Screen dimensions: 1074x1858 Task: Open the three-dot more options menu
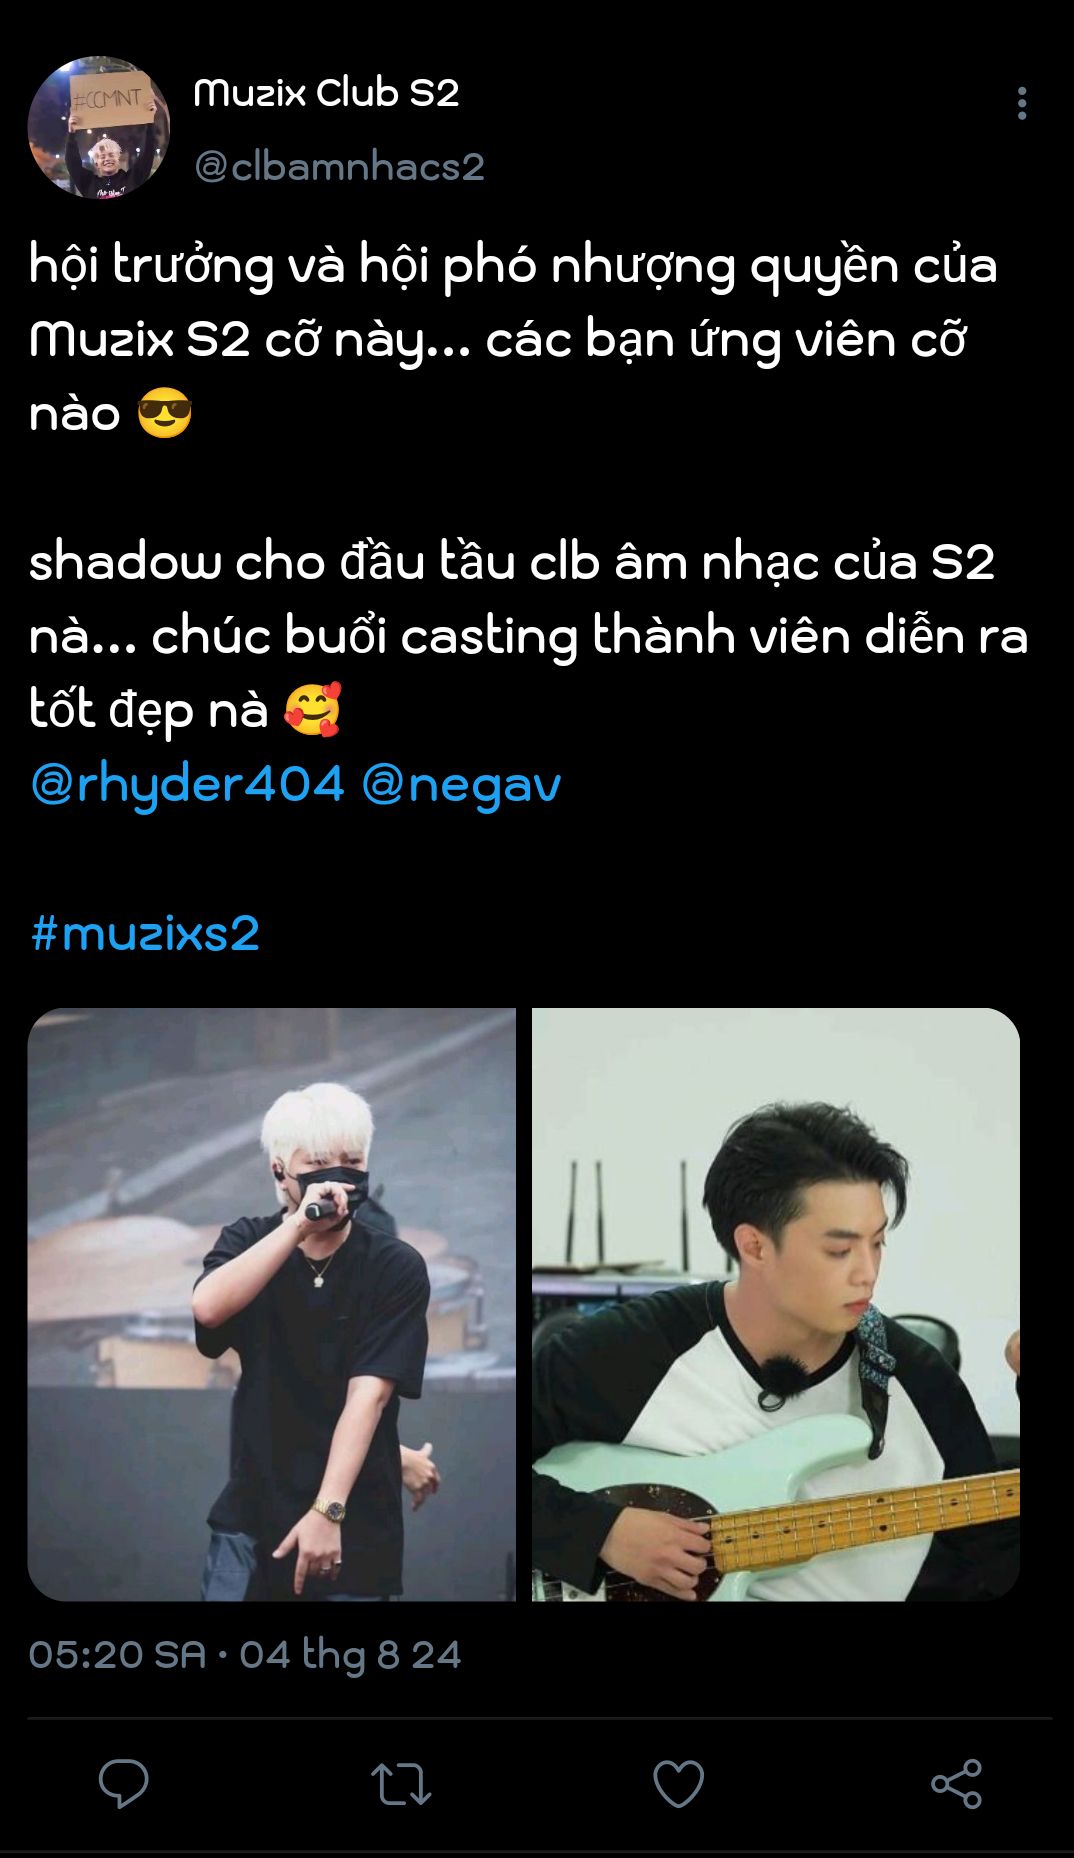1021,103
